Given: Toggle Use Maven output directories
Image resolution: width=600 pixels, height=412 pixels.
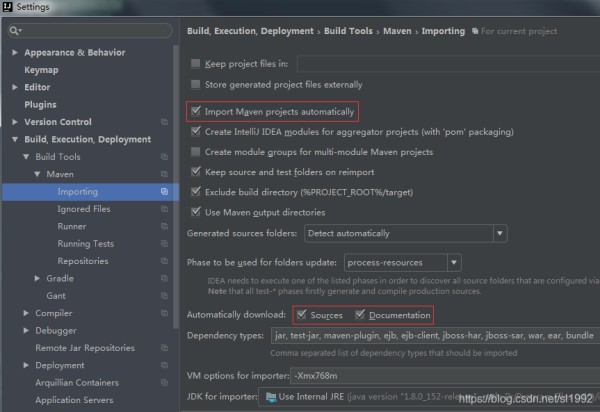Looking at the screenshot, I should click(196, 212).
